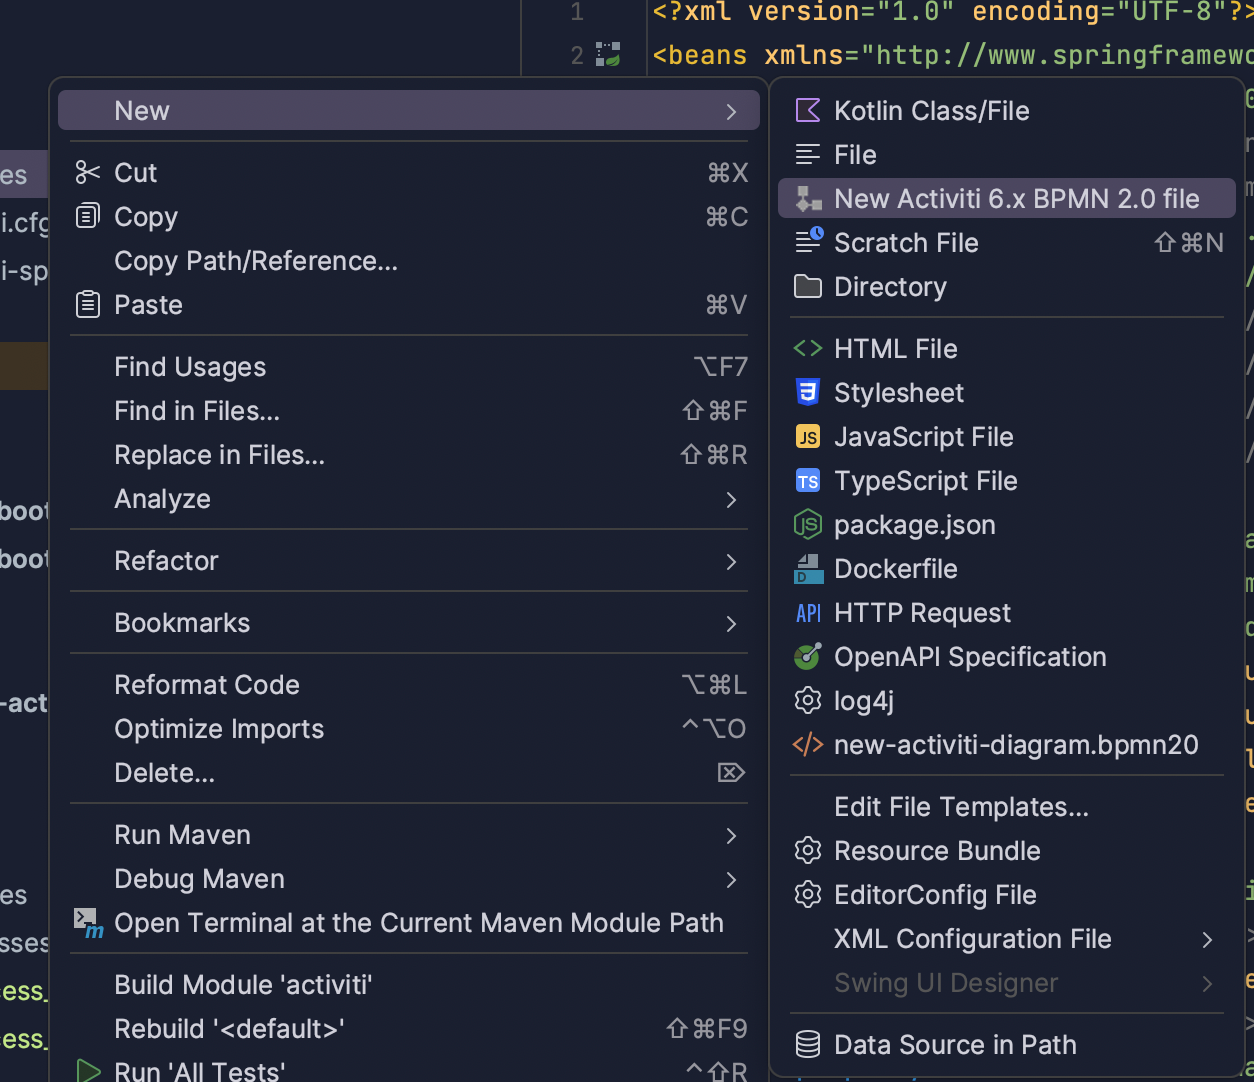Click the Cut scissors icon

88,172
